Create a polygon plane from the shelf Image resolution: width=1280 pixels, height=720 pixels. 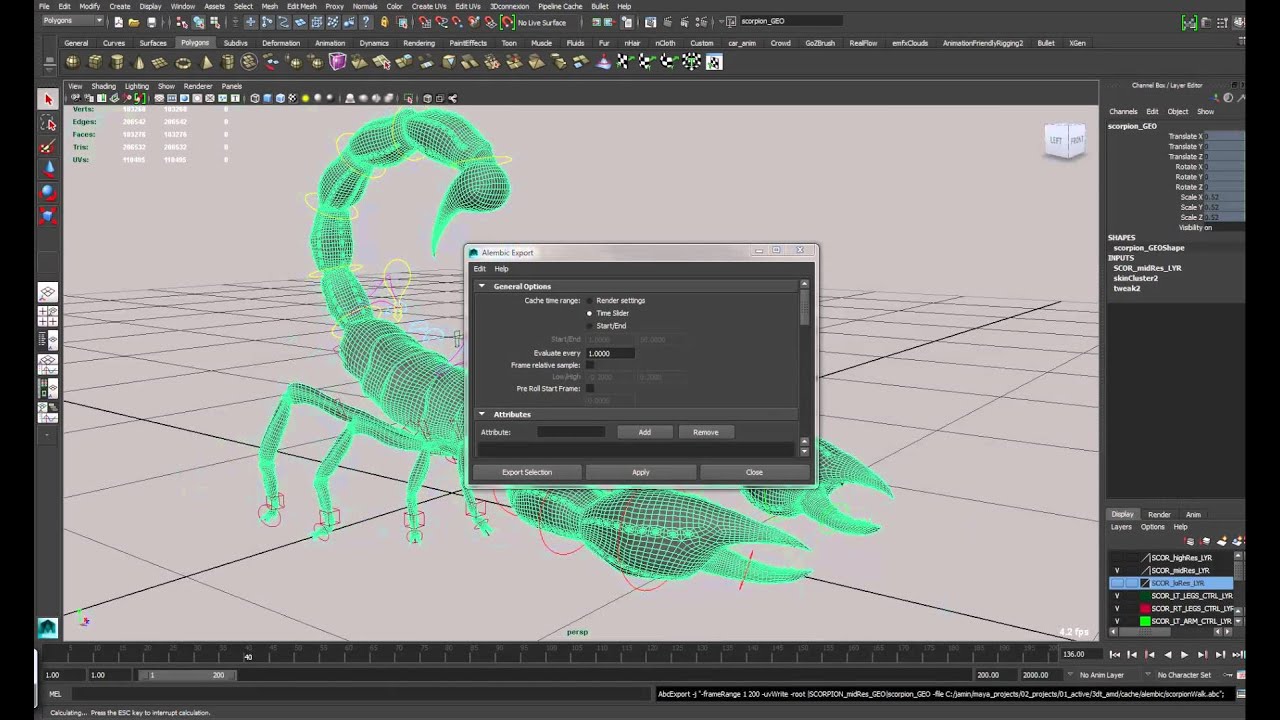coord(160,62)
